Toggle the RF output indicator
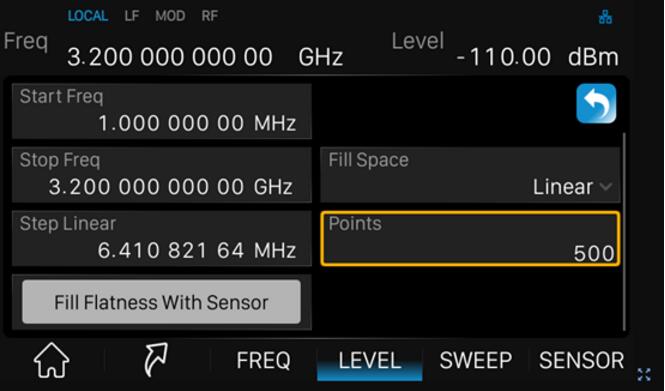 (210, 16)
